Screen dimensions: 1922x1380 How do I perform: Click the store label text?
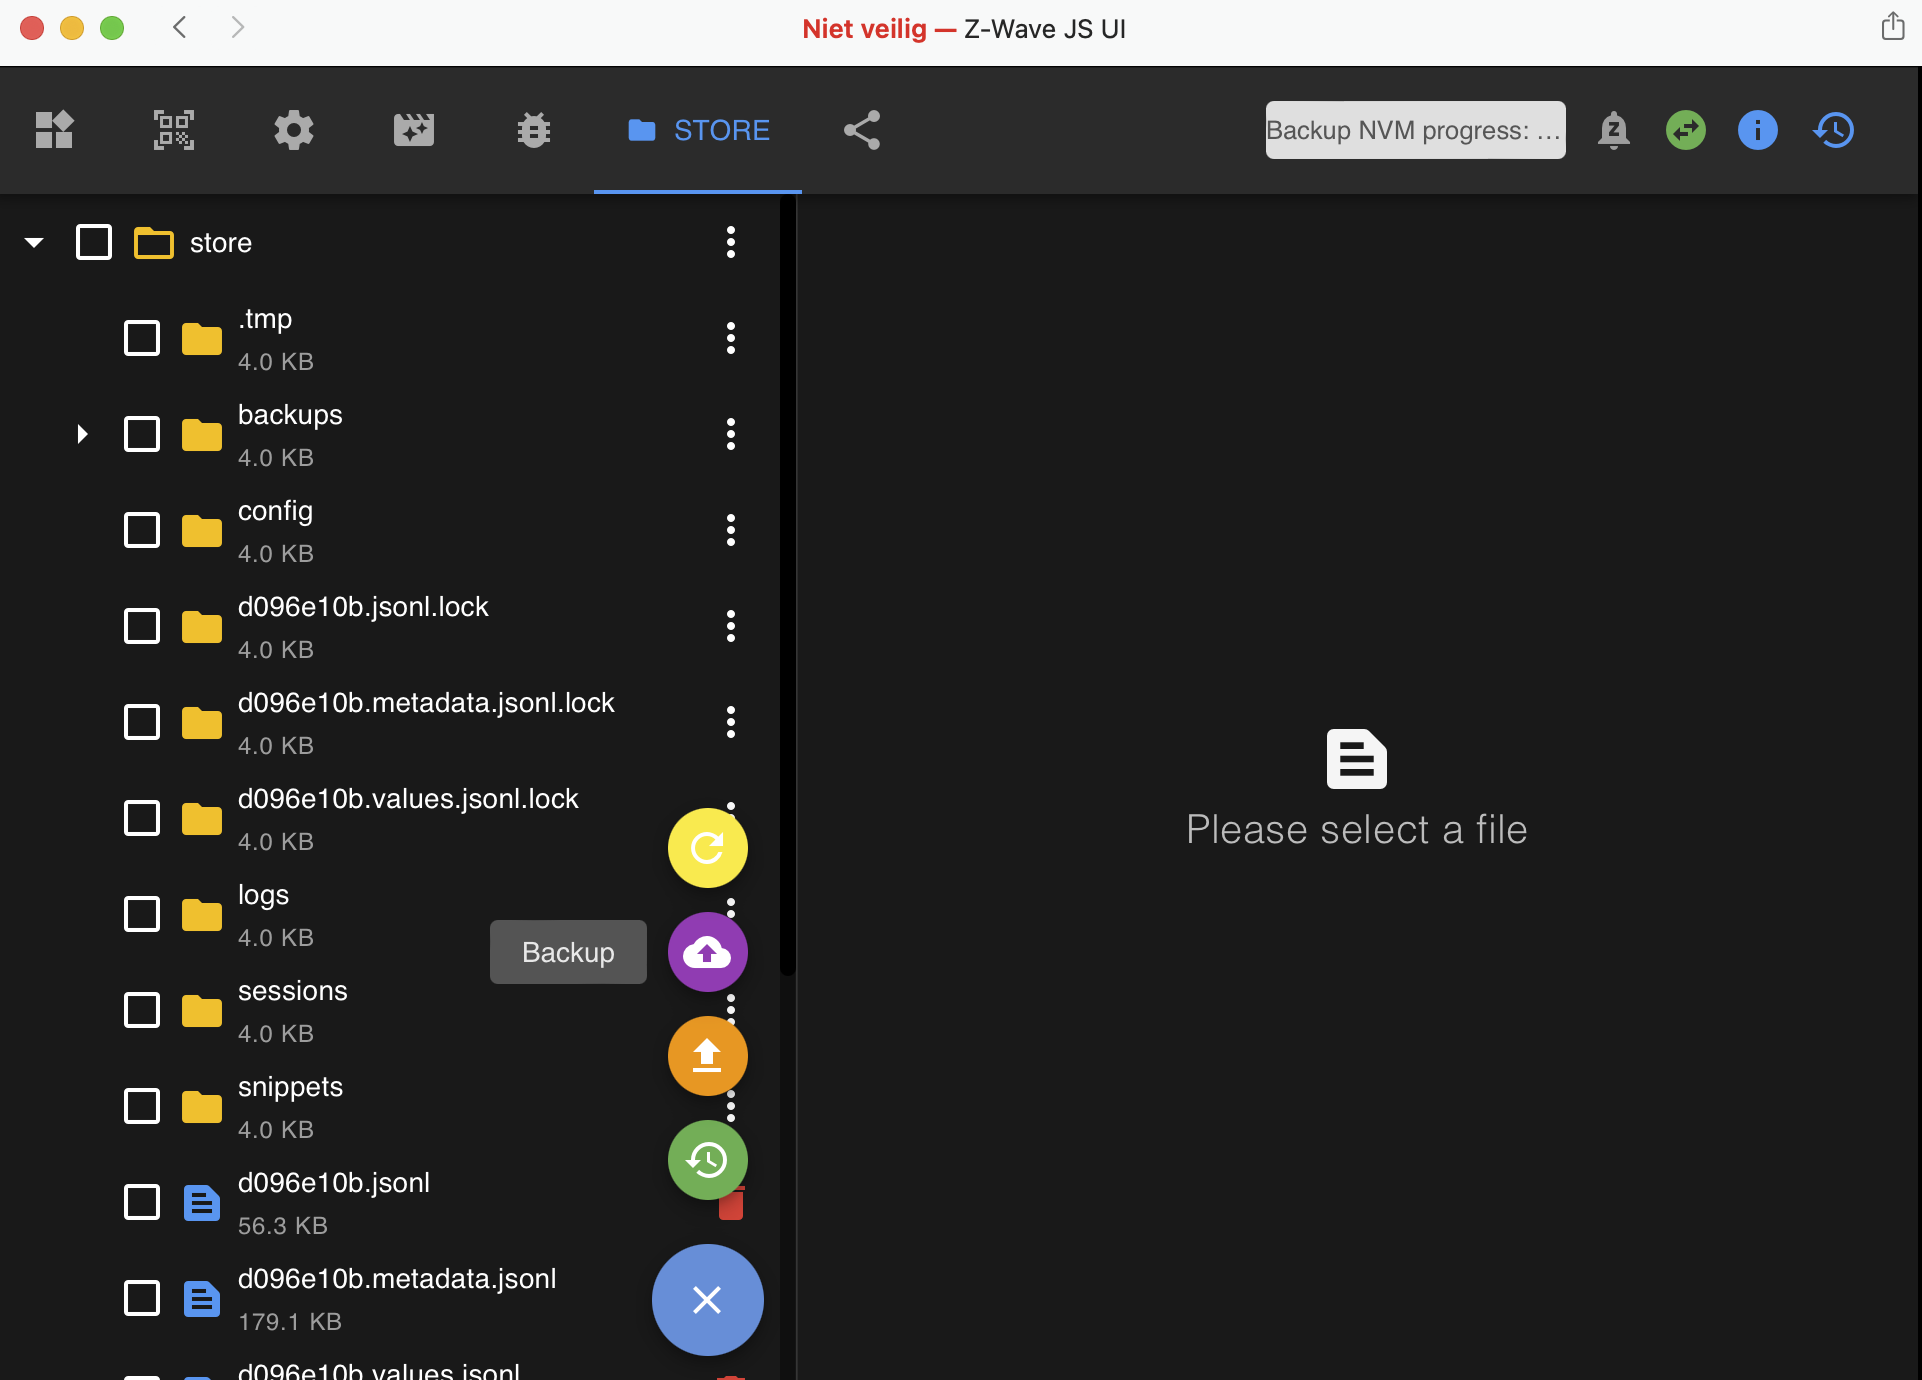(x=221, y=243)
